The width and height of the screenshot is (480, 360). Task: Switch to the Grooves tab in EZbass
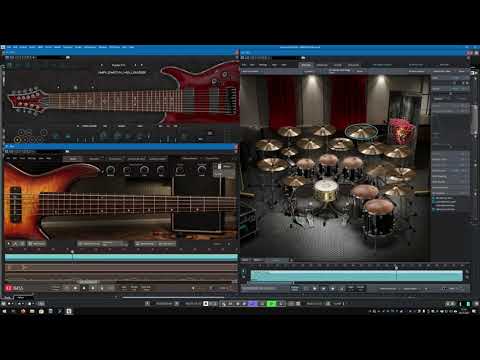click(x=94, y=159)
